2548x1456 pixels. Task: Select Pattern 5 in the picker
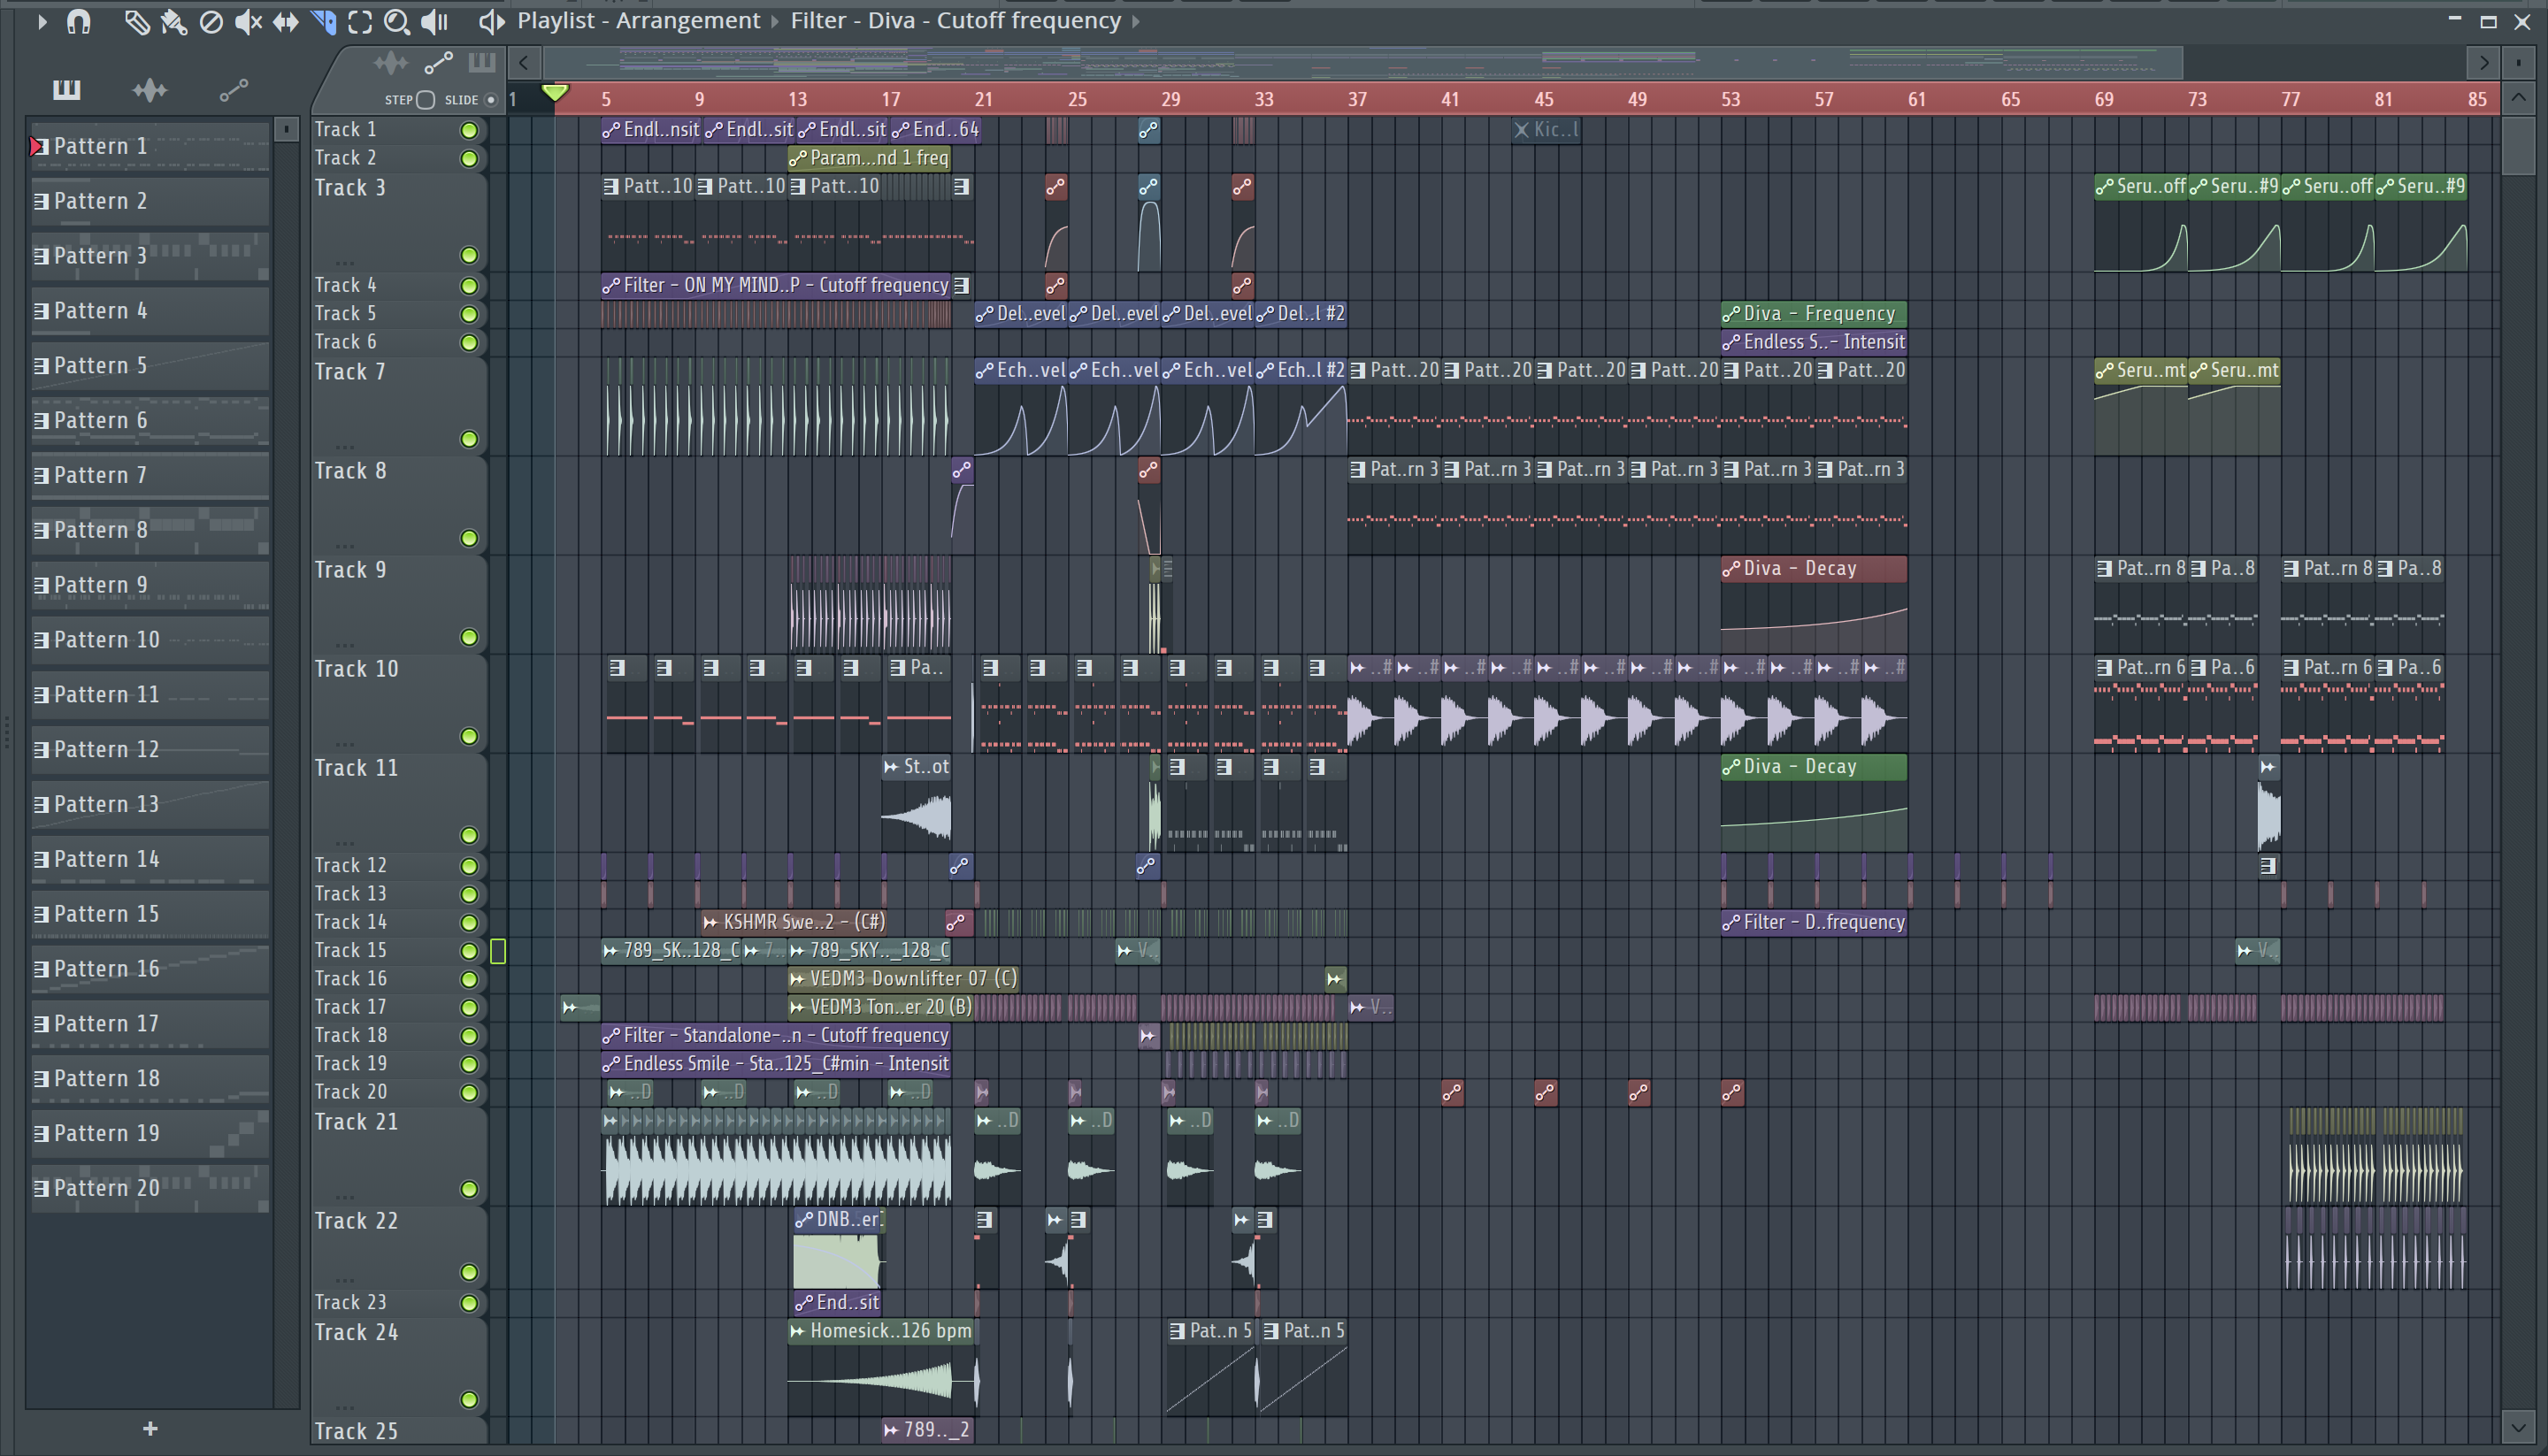coord(150,366)
